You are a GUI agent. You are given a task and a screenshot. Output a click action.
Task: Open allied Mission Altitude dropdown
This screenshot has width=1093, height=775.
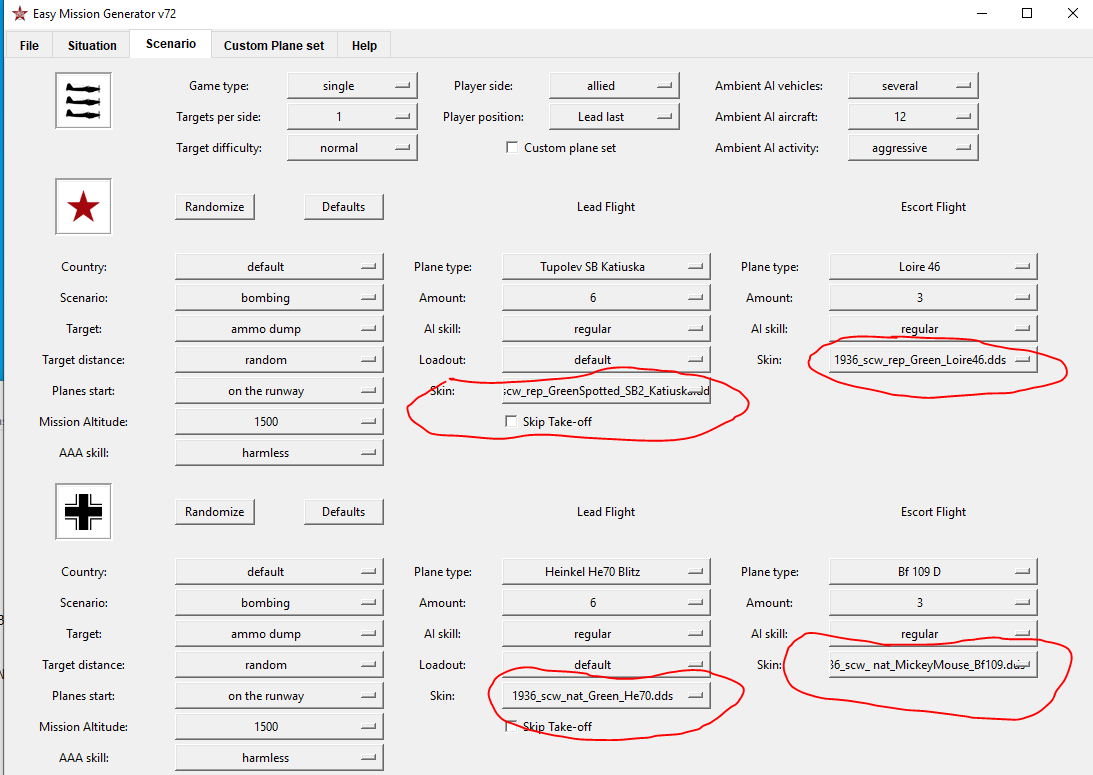click(279, 422)
